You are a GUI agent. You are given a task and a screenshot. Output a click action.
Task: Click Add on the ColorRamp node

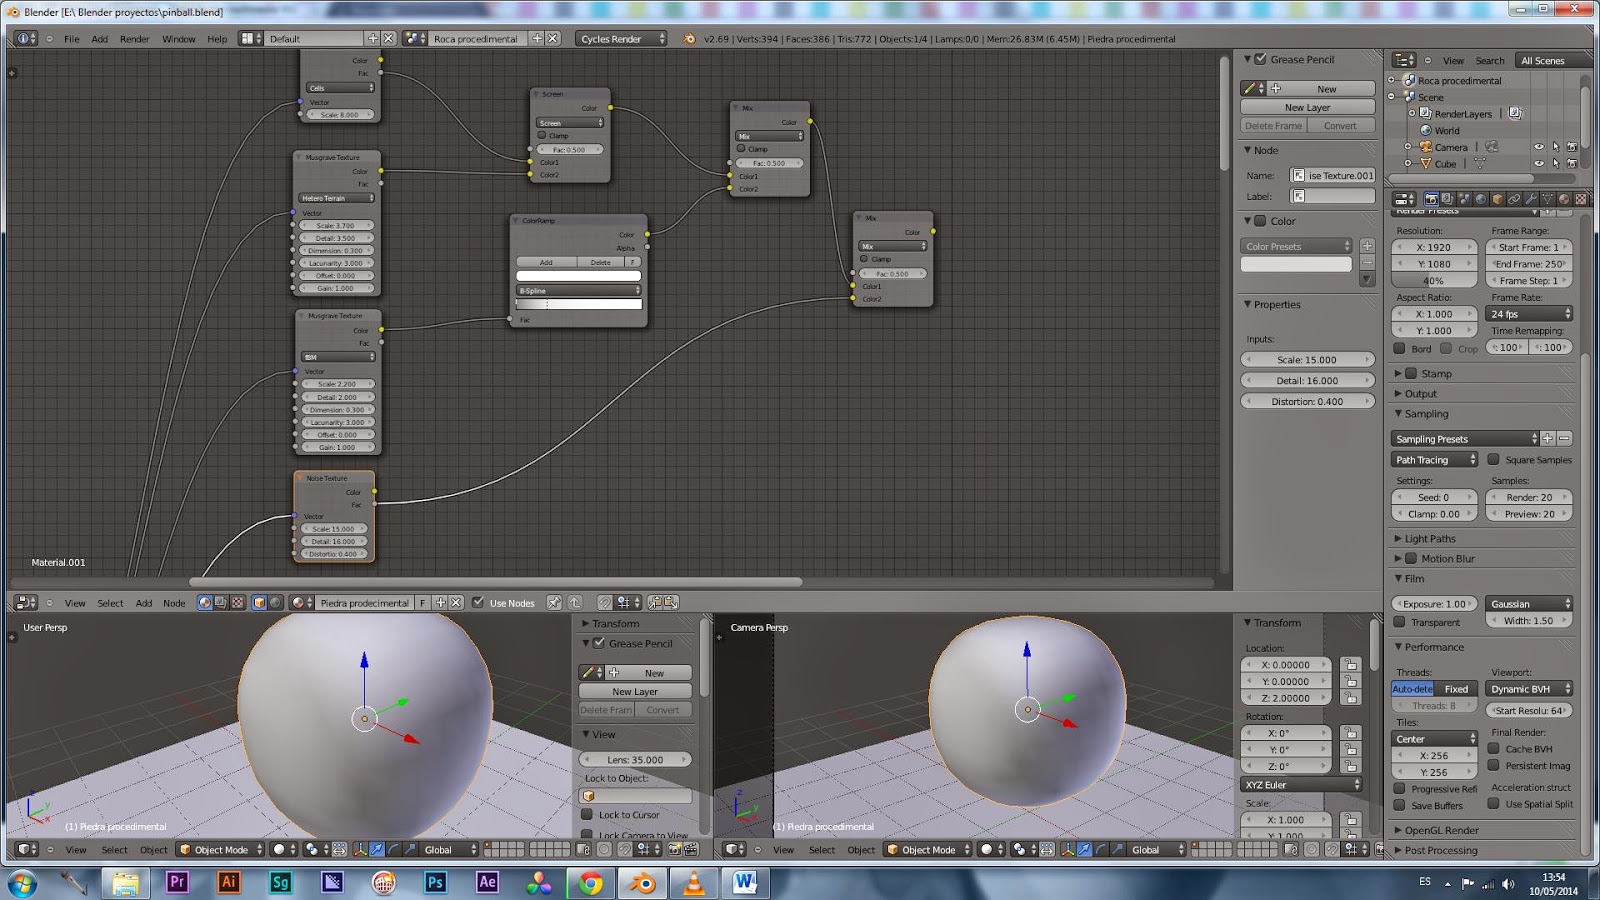[545, 261]
